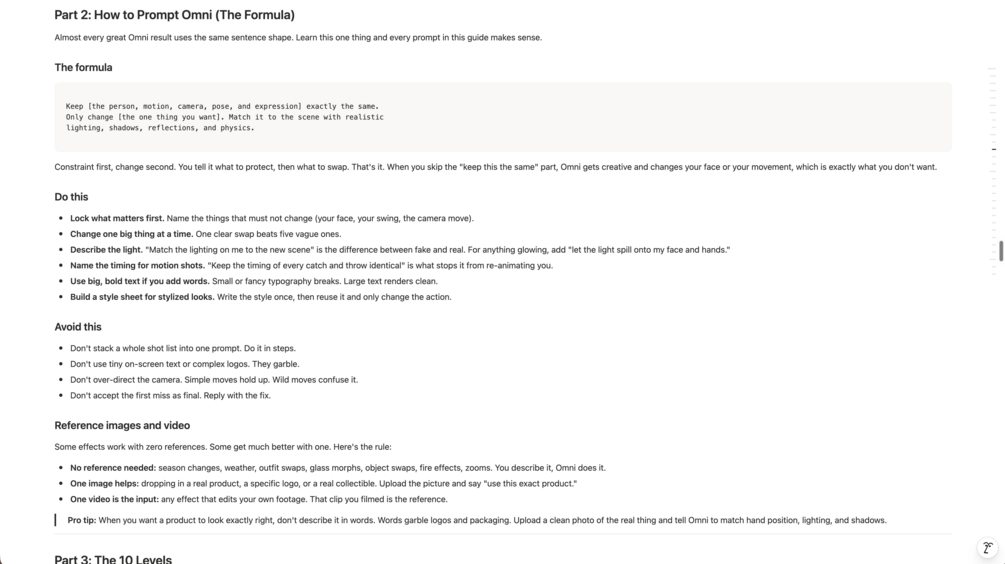Click inside the formula code block

(x=502, y=117)
